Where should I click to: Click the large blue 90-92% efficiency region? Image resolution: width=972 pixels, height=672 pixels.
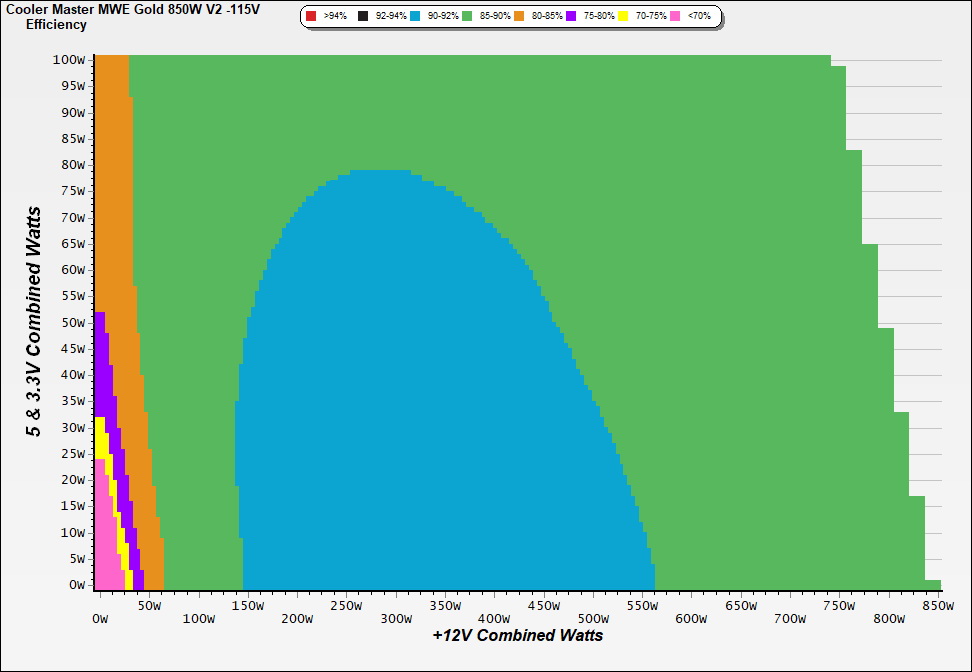pyautogui.click(x=400, y=400)
